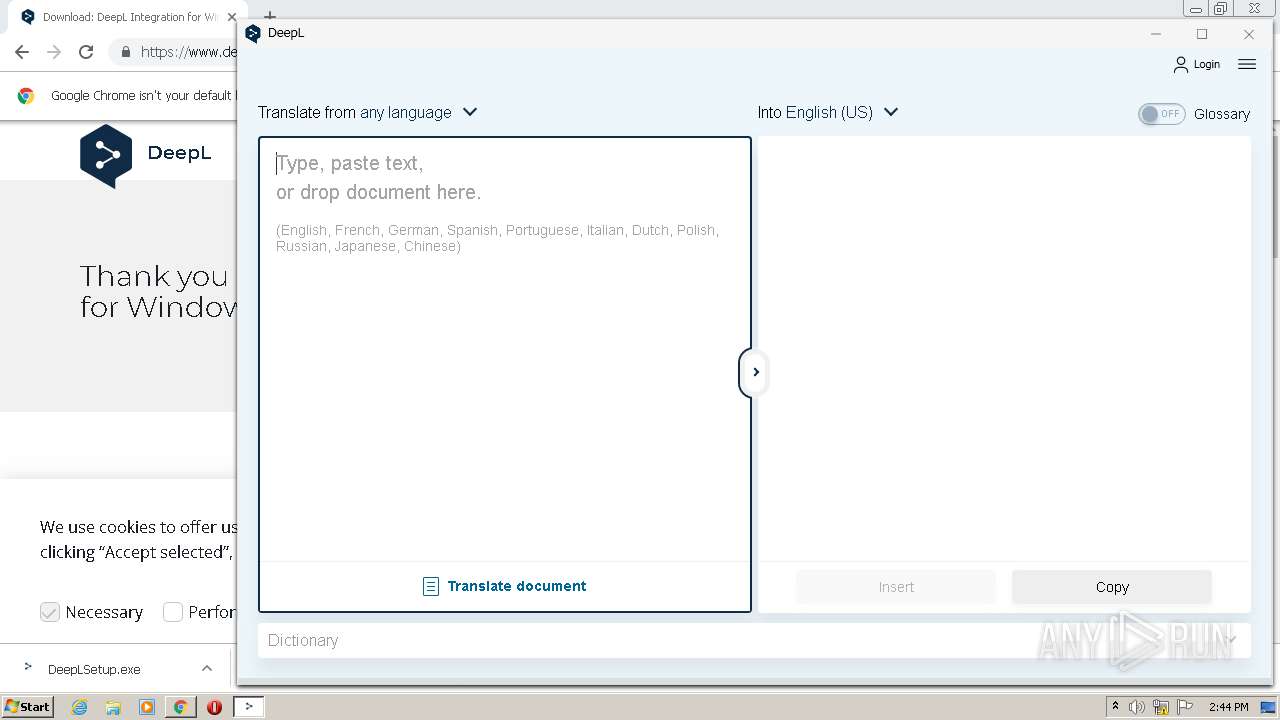Viewport: 1280px width, 720px height.
Task: Click the Translate document page icon
Action: [430, 587]
